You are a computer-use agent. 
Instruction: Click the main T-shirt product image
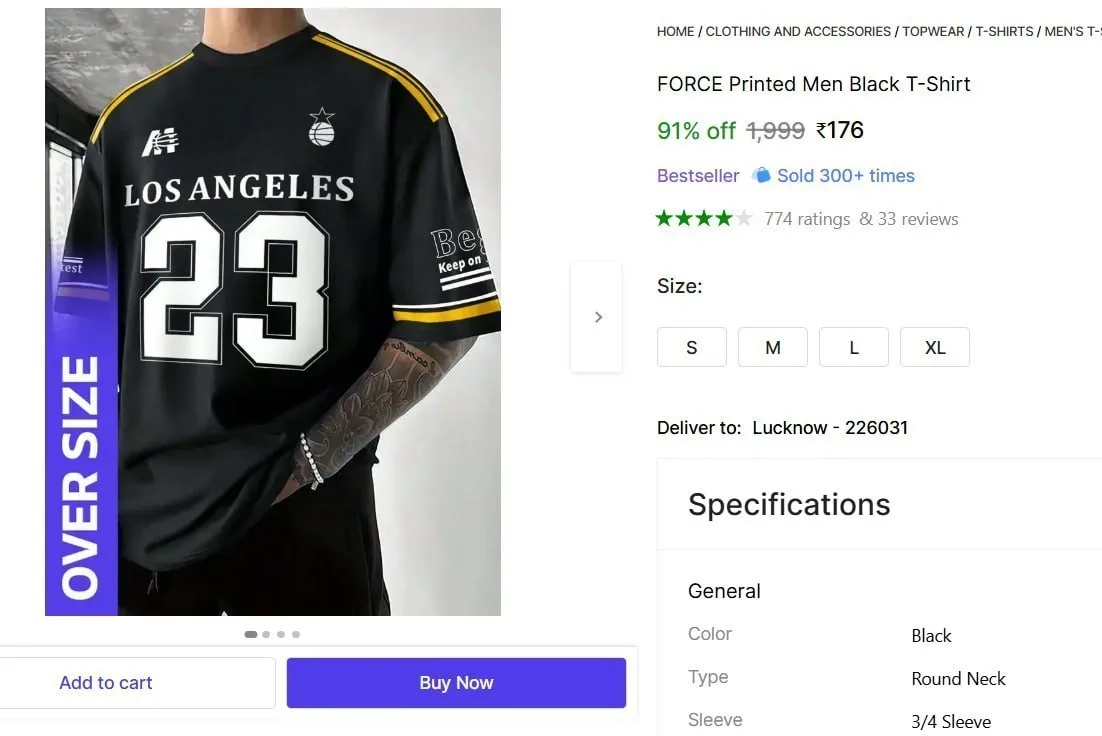pos(273,311)
